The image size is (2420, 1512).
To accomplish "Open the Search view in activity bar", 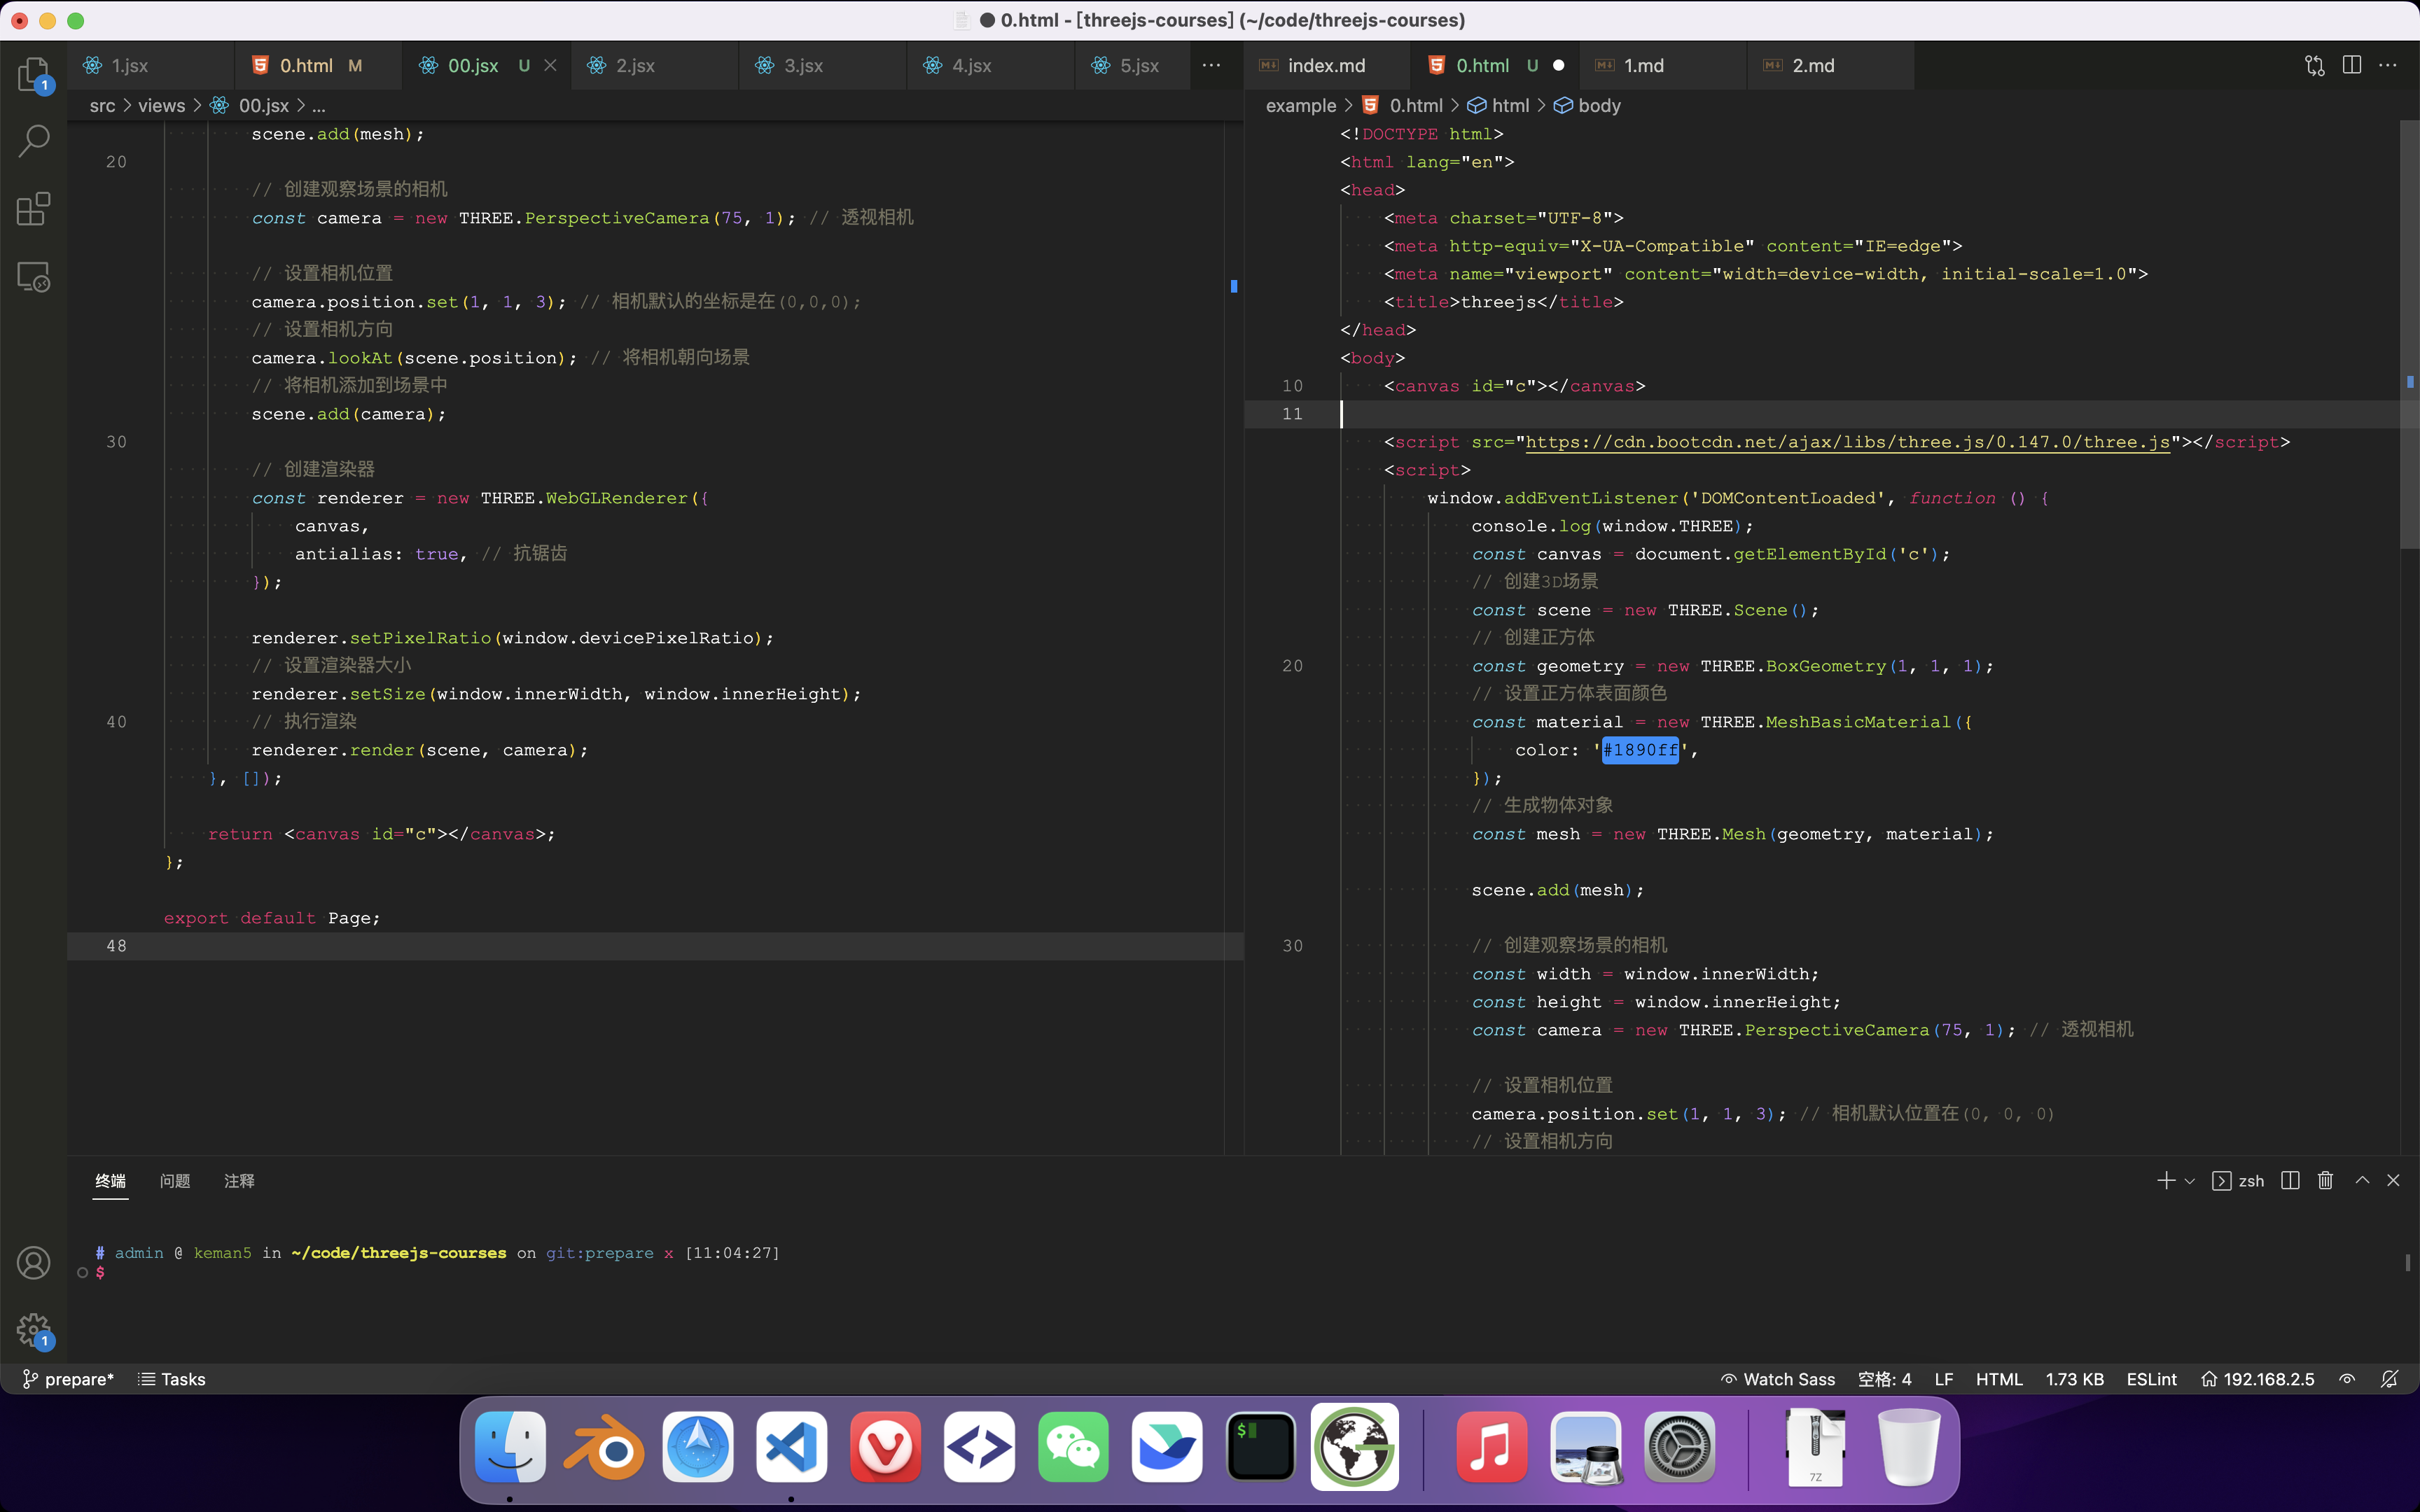I will point(33,141).
